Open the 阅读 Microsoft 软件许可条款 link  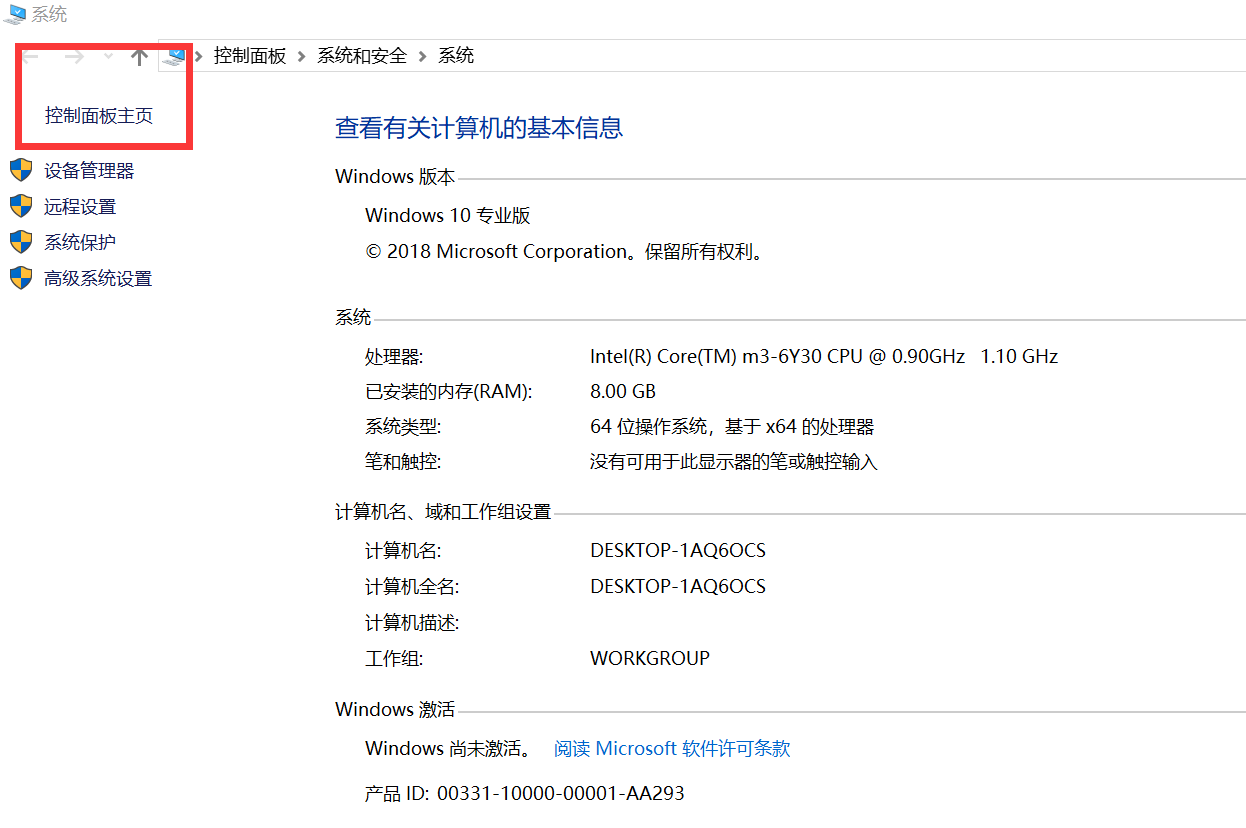pyautogui.click(x=672, y=748)
